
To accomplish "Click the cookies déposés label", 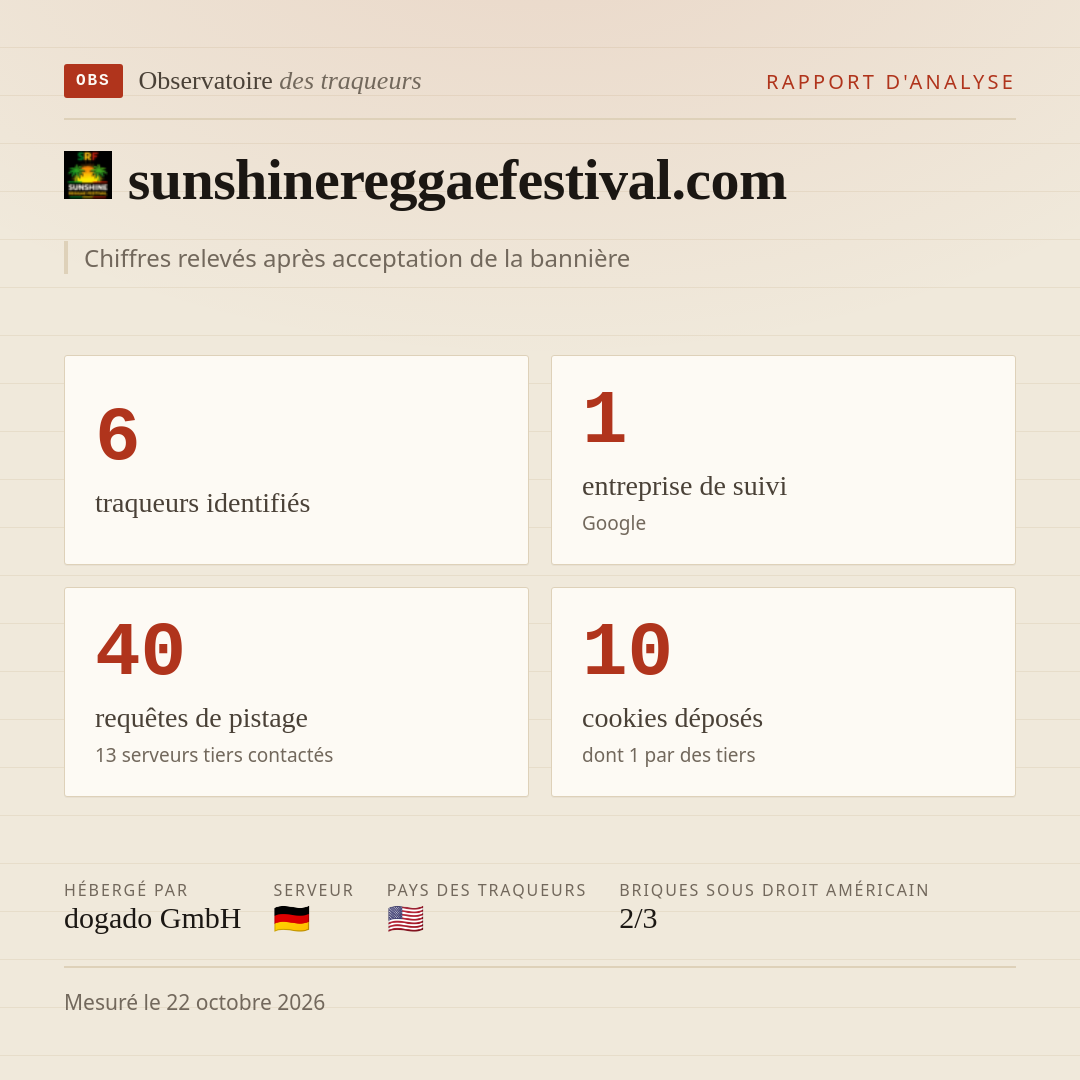I will [672, 718].
